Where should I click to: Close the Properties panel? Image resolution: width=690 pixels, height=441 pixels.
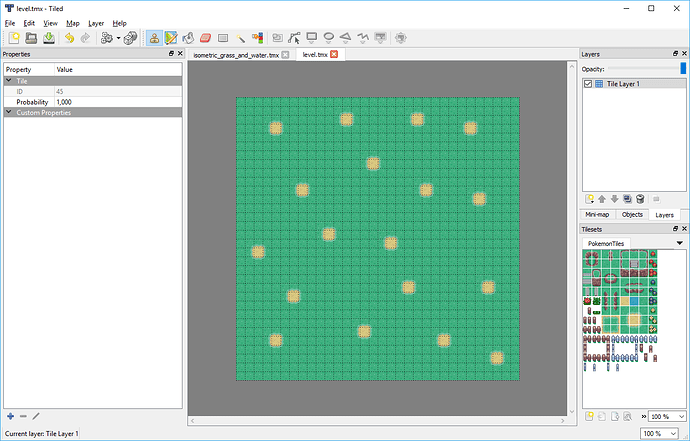(180, 54)
